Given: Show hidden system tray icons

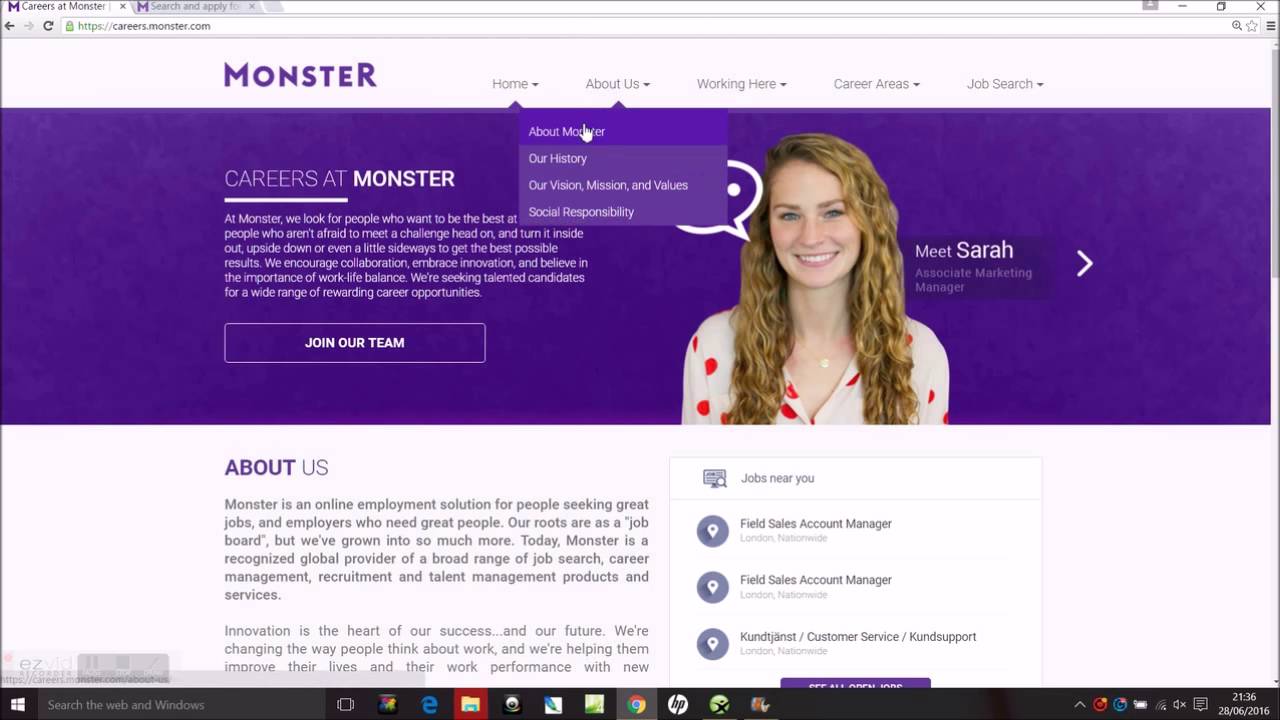Looking at the screenshot, I should [x=1081, y=705].
